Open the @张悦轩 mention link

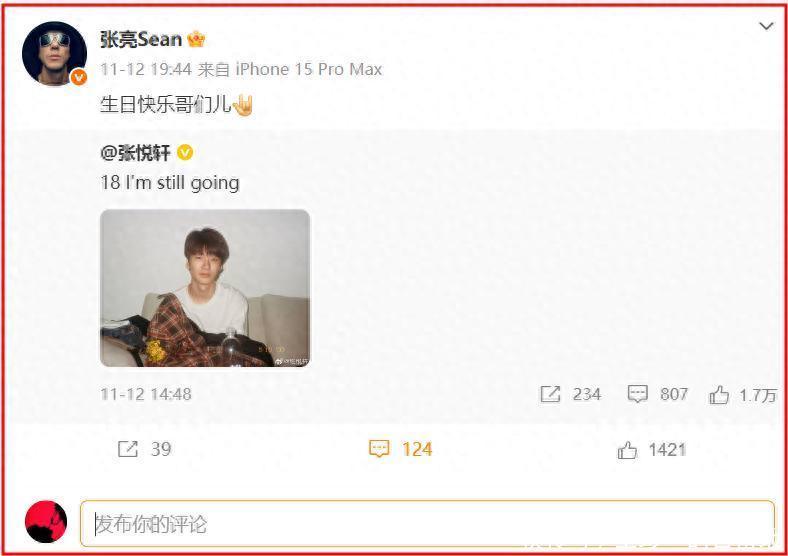point(136,152)
